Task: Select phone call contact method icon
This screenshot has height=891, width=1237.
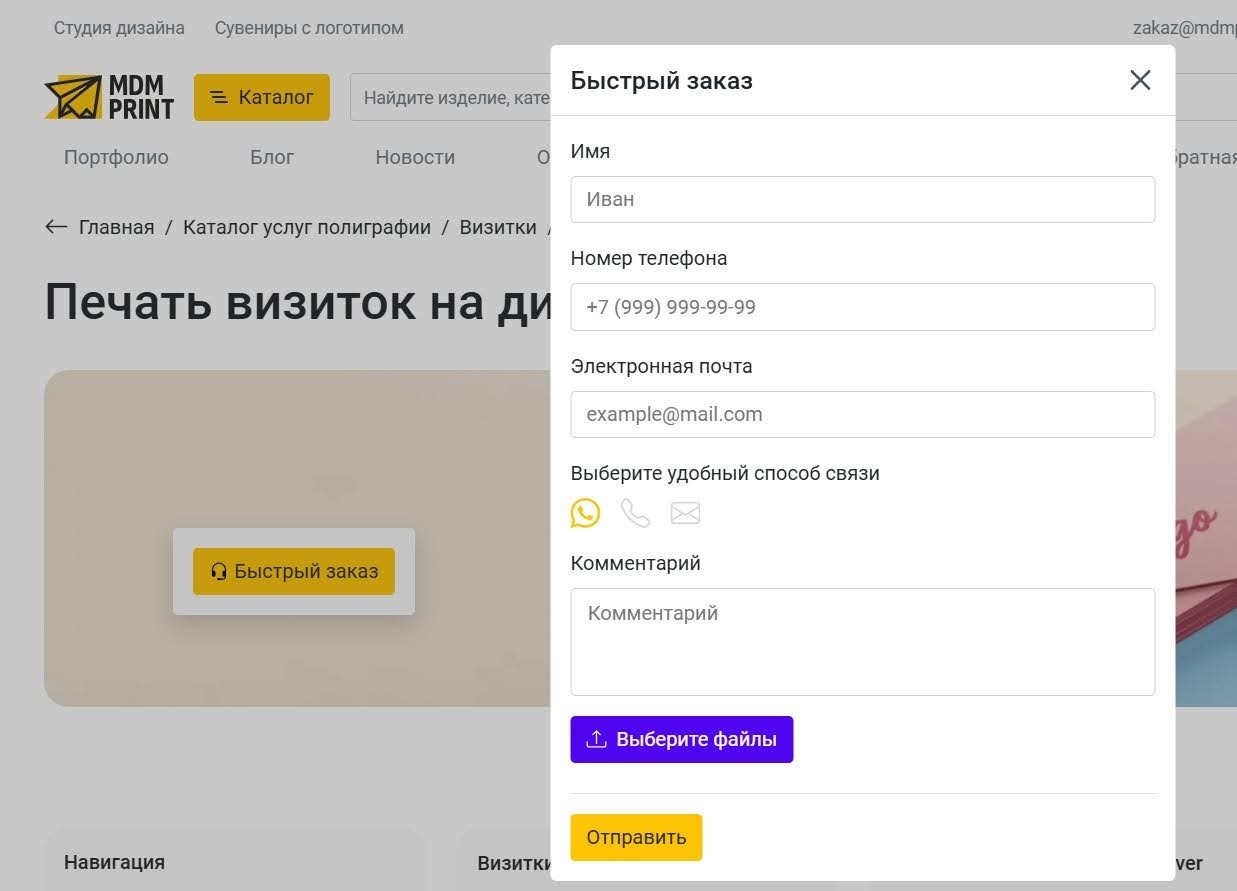Action: point(635,513)
